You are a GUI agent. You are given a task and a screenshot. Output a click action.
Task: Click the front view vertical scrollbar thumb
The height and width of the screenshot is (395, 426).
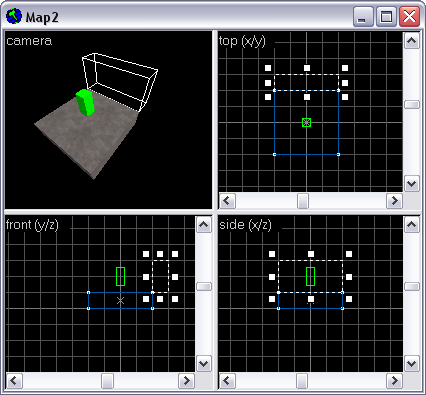point(204,286)
